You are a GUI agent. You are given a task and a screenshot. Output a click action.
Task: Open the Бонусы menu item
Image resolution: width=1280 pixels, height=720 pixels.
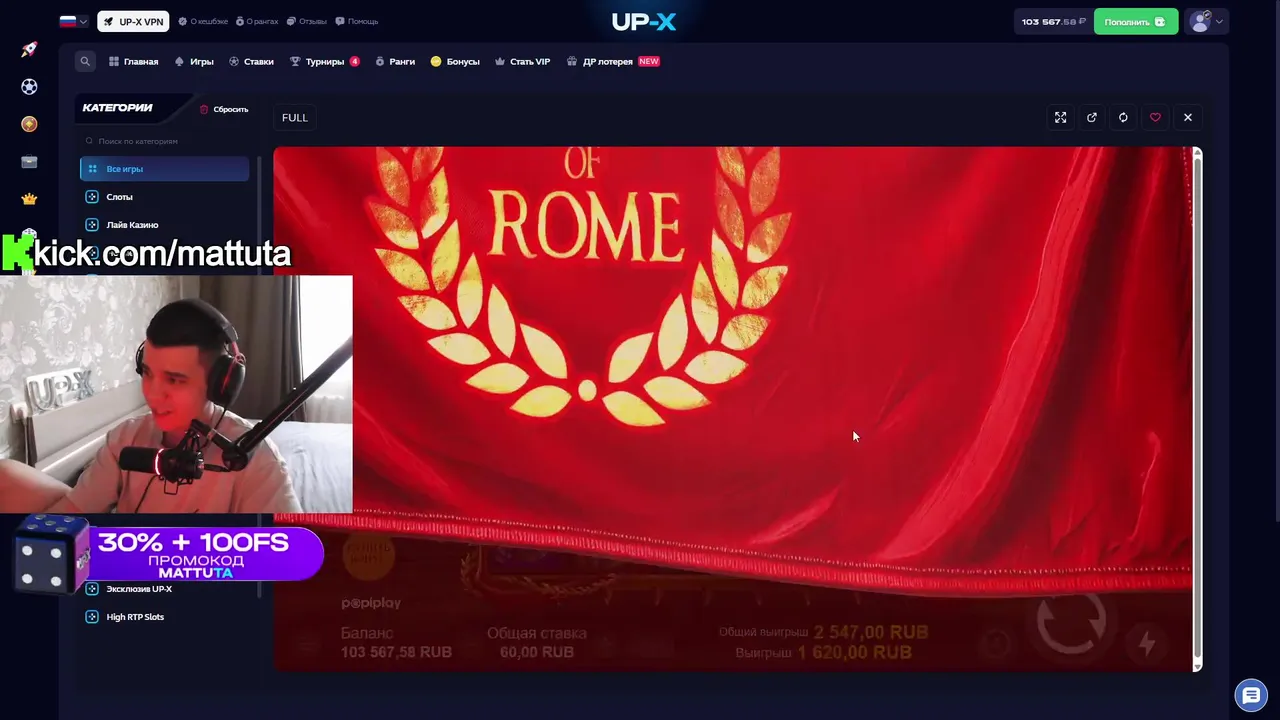pyautogui.click(x=455, y=61)
